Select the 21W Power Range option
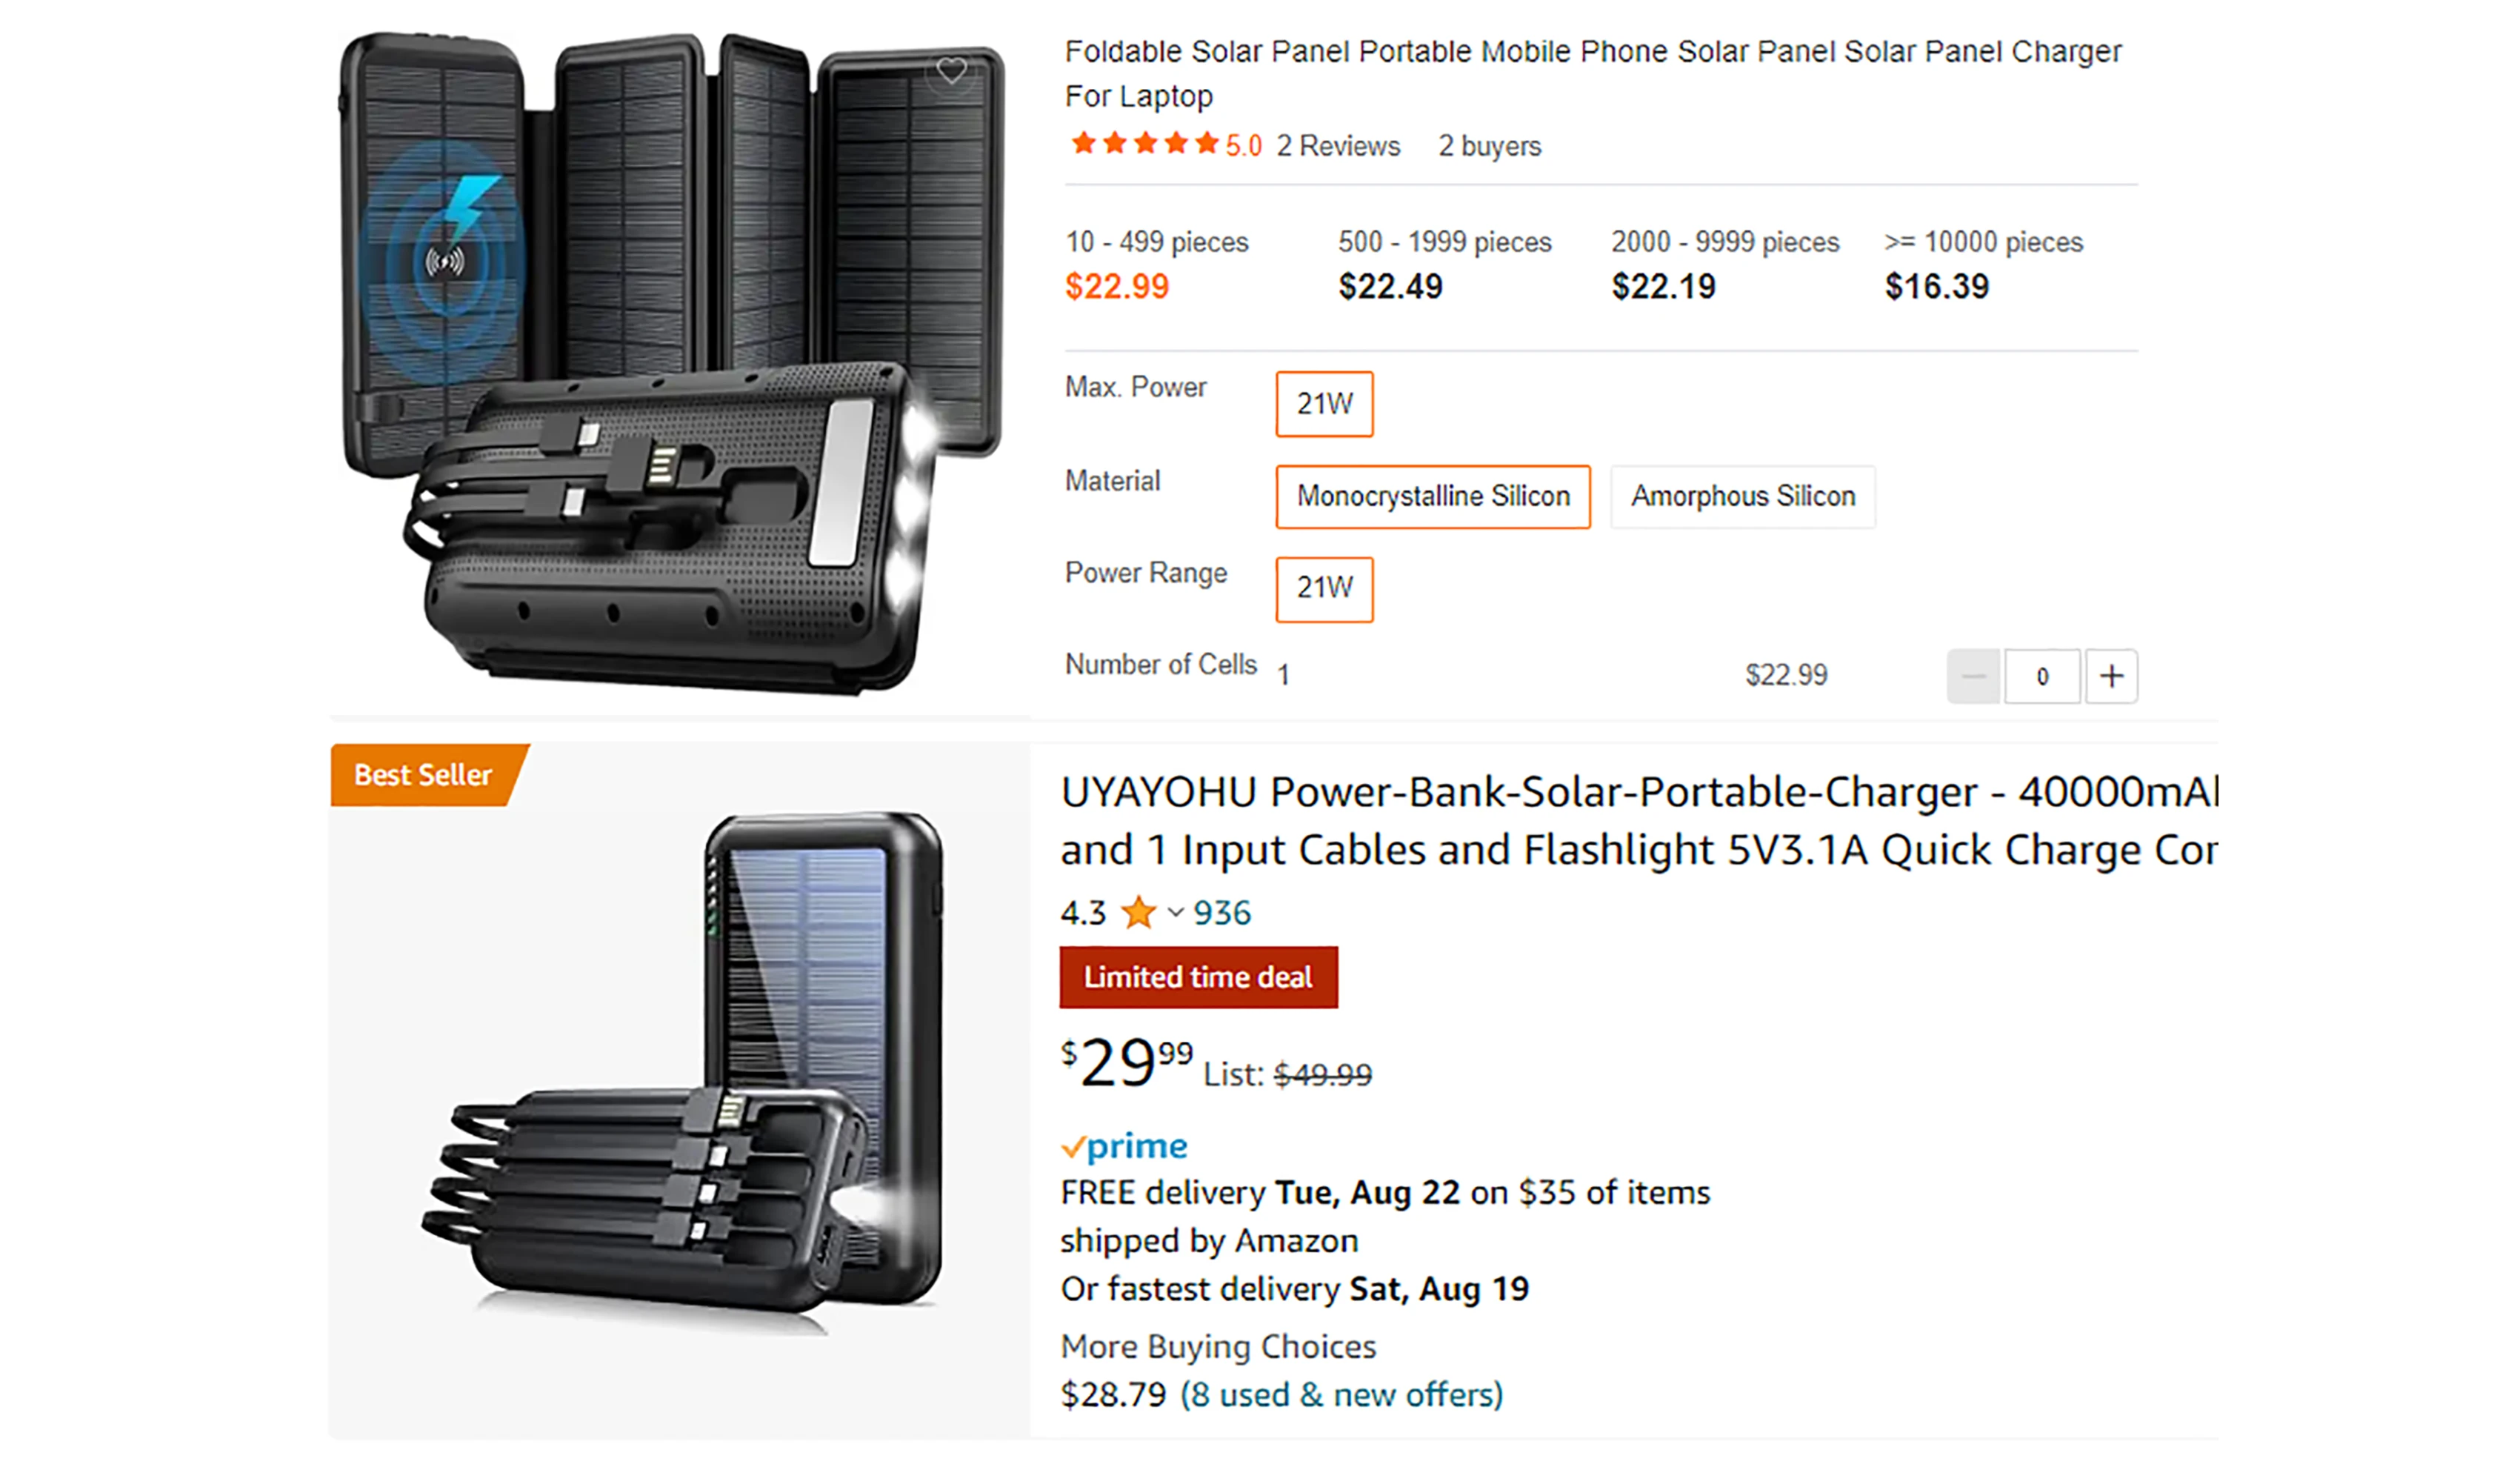This screenshot has width=2520, height=1470. [x=1324, y=588]
